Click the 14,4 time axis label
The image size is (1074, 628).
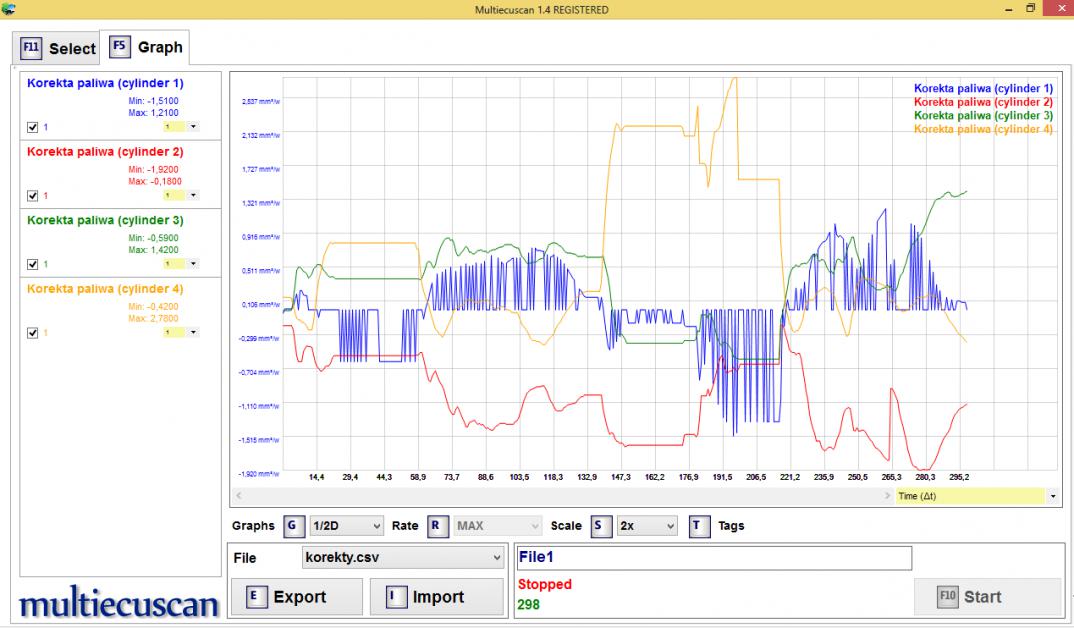pyautogui.click(x=316, y=477)
